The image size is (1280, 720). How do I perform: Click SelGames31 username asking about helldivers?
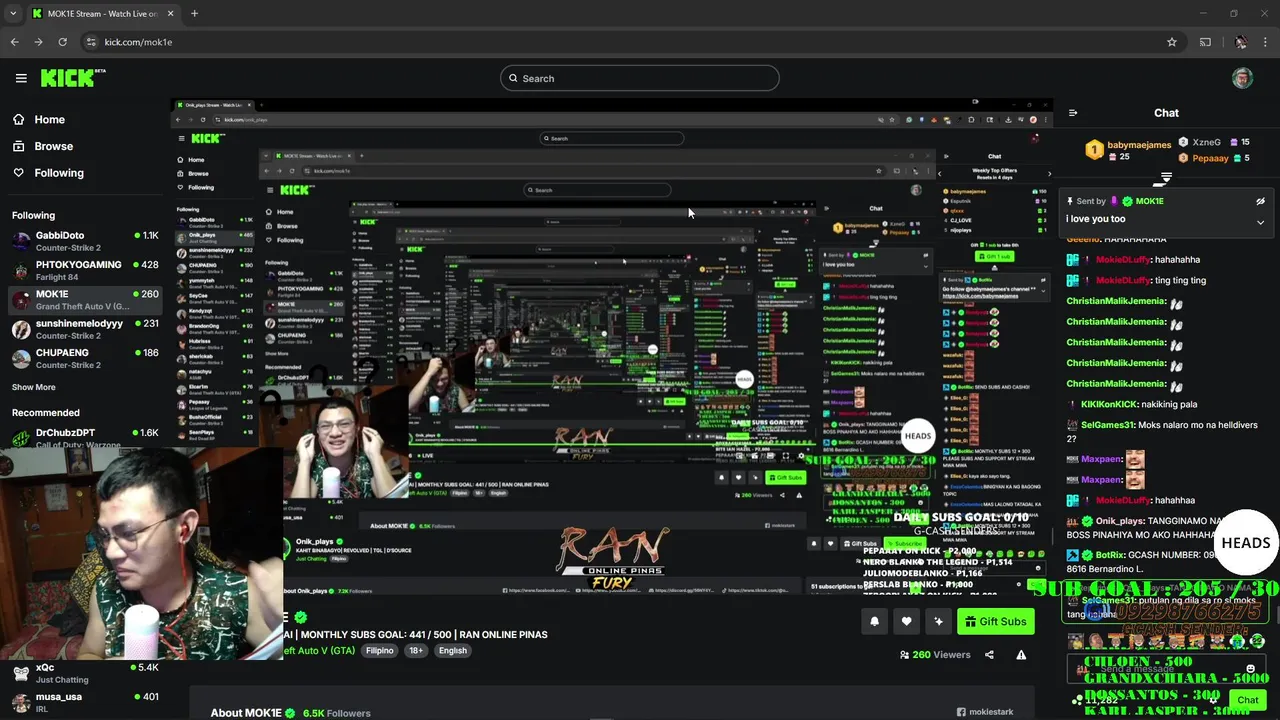pos(1107,425)
